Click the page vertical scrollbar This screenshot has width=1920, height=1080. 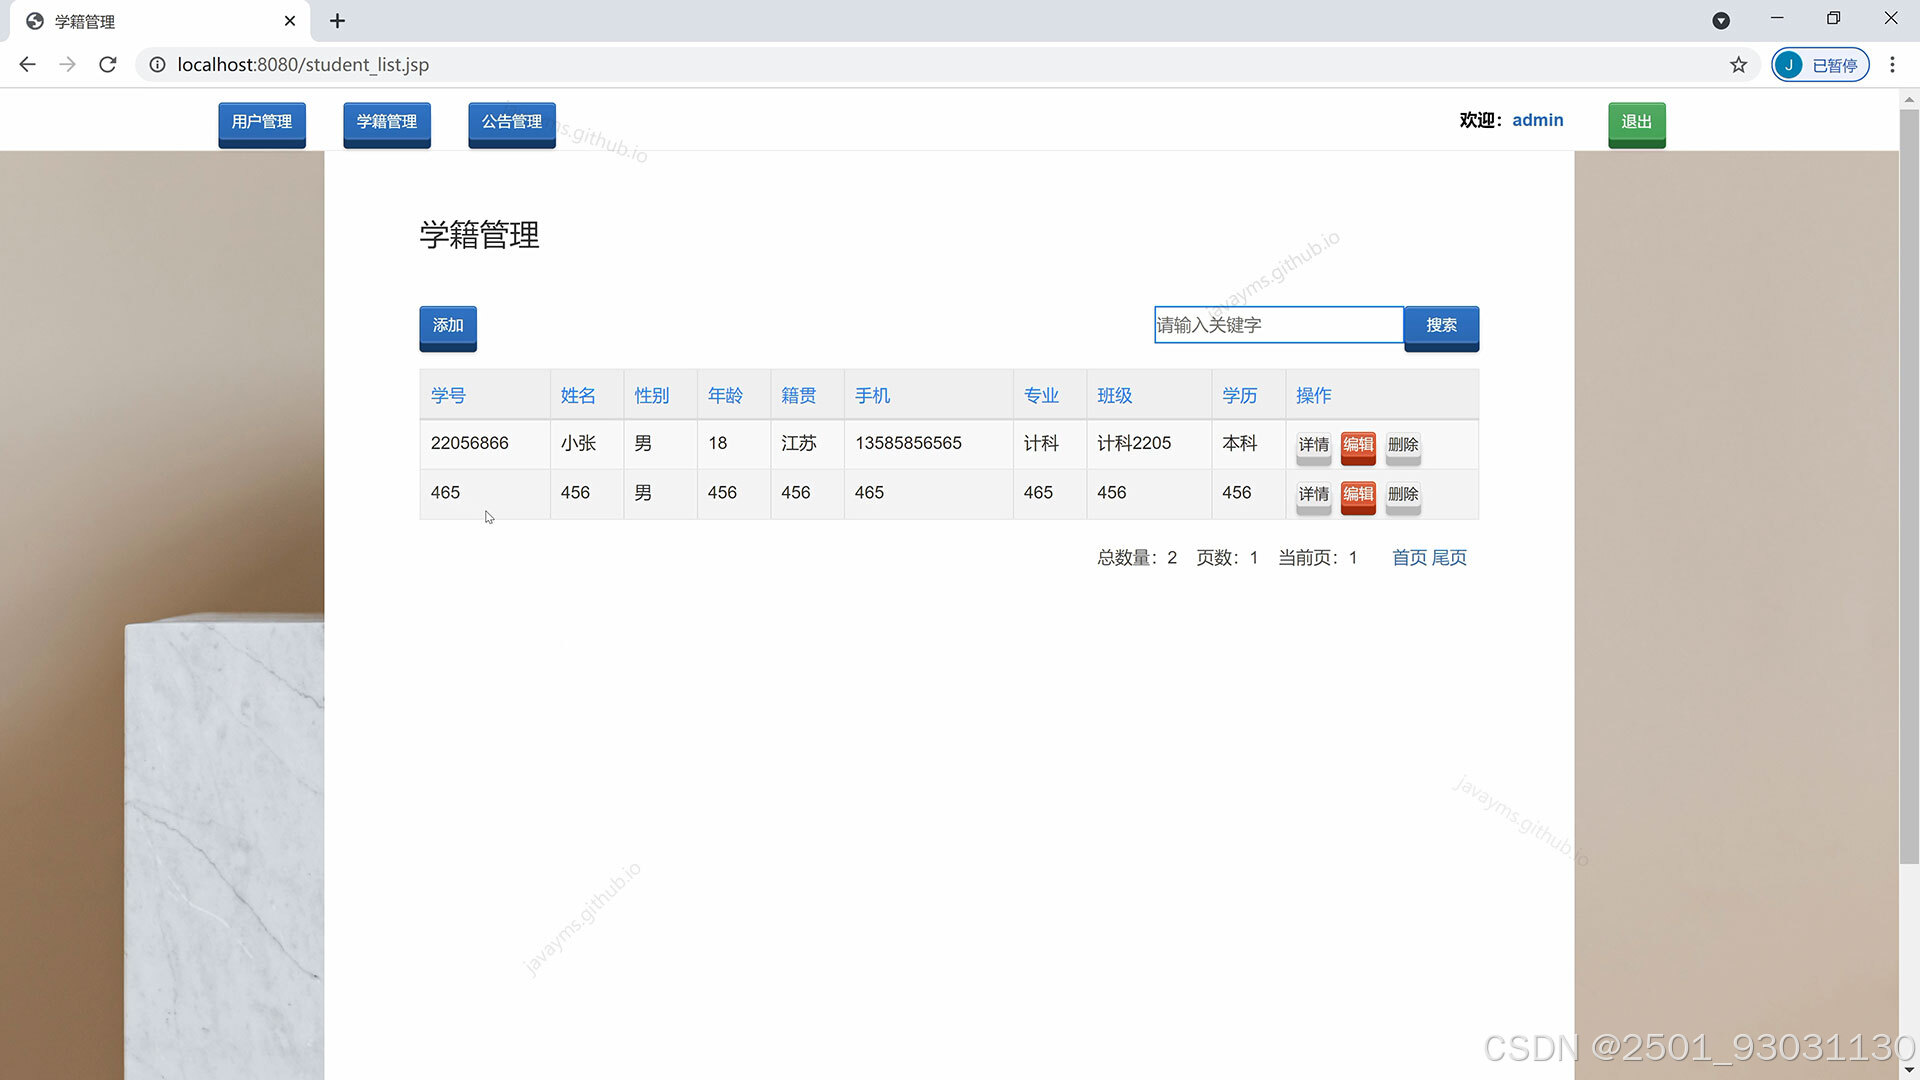pos(1909,486)
